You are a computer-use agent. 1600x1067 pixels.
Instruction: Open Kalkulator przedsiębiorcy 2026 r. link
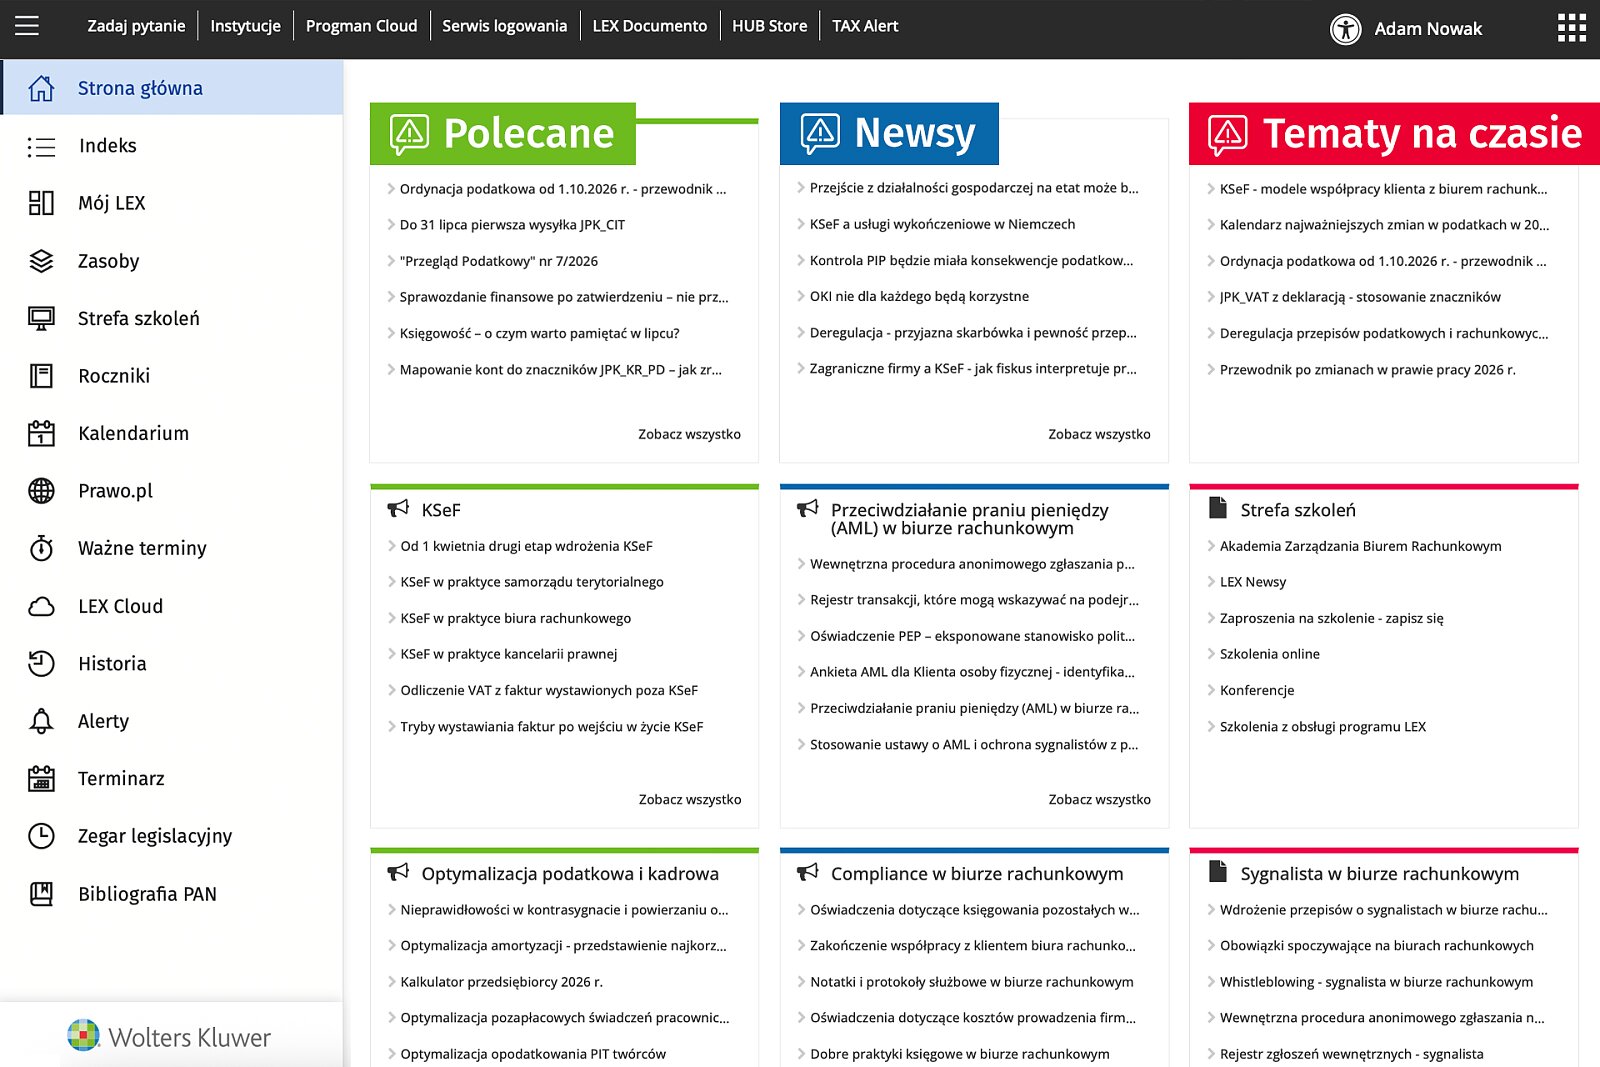tap(502, 982)
